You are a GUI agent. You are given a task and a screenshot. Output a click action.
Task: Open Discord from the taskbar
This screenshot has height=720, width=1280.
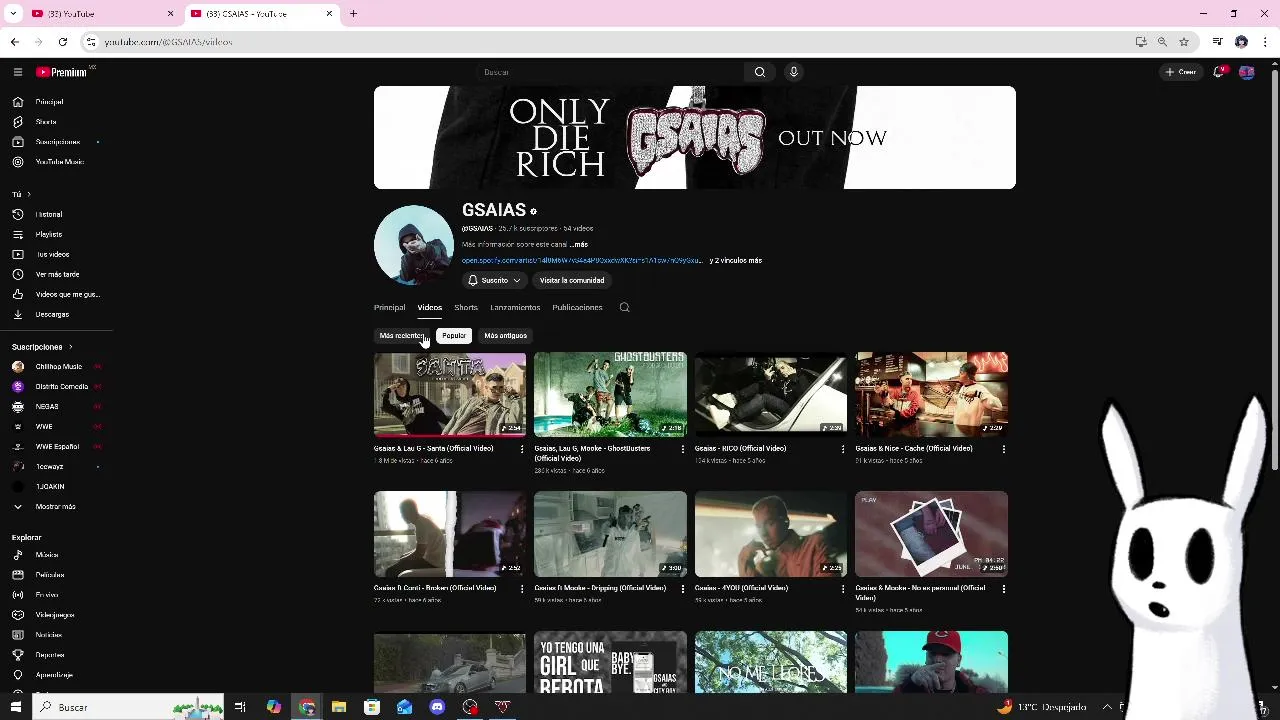click(x=437, y=707)
